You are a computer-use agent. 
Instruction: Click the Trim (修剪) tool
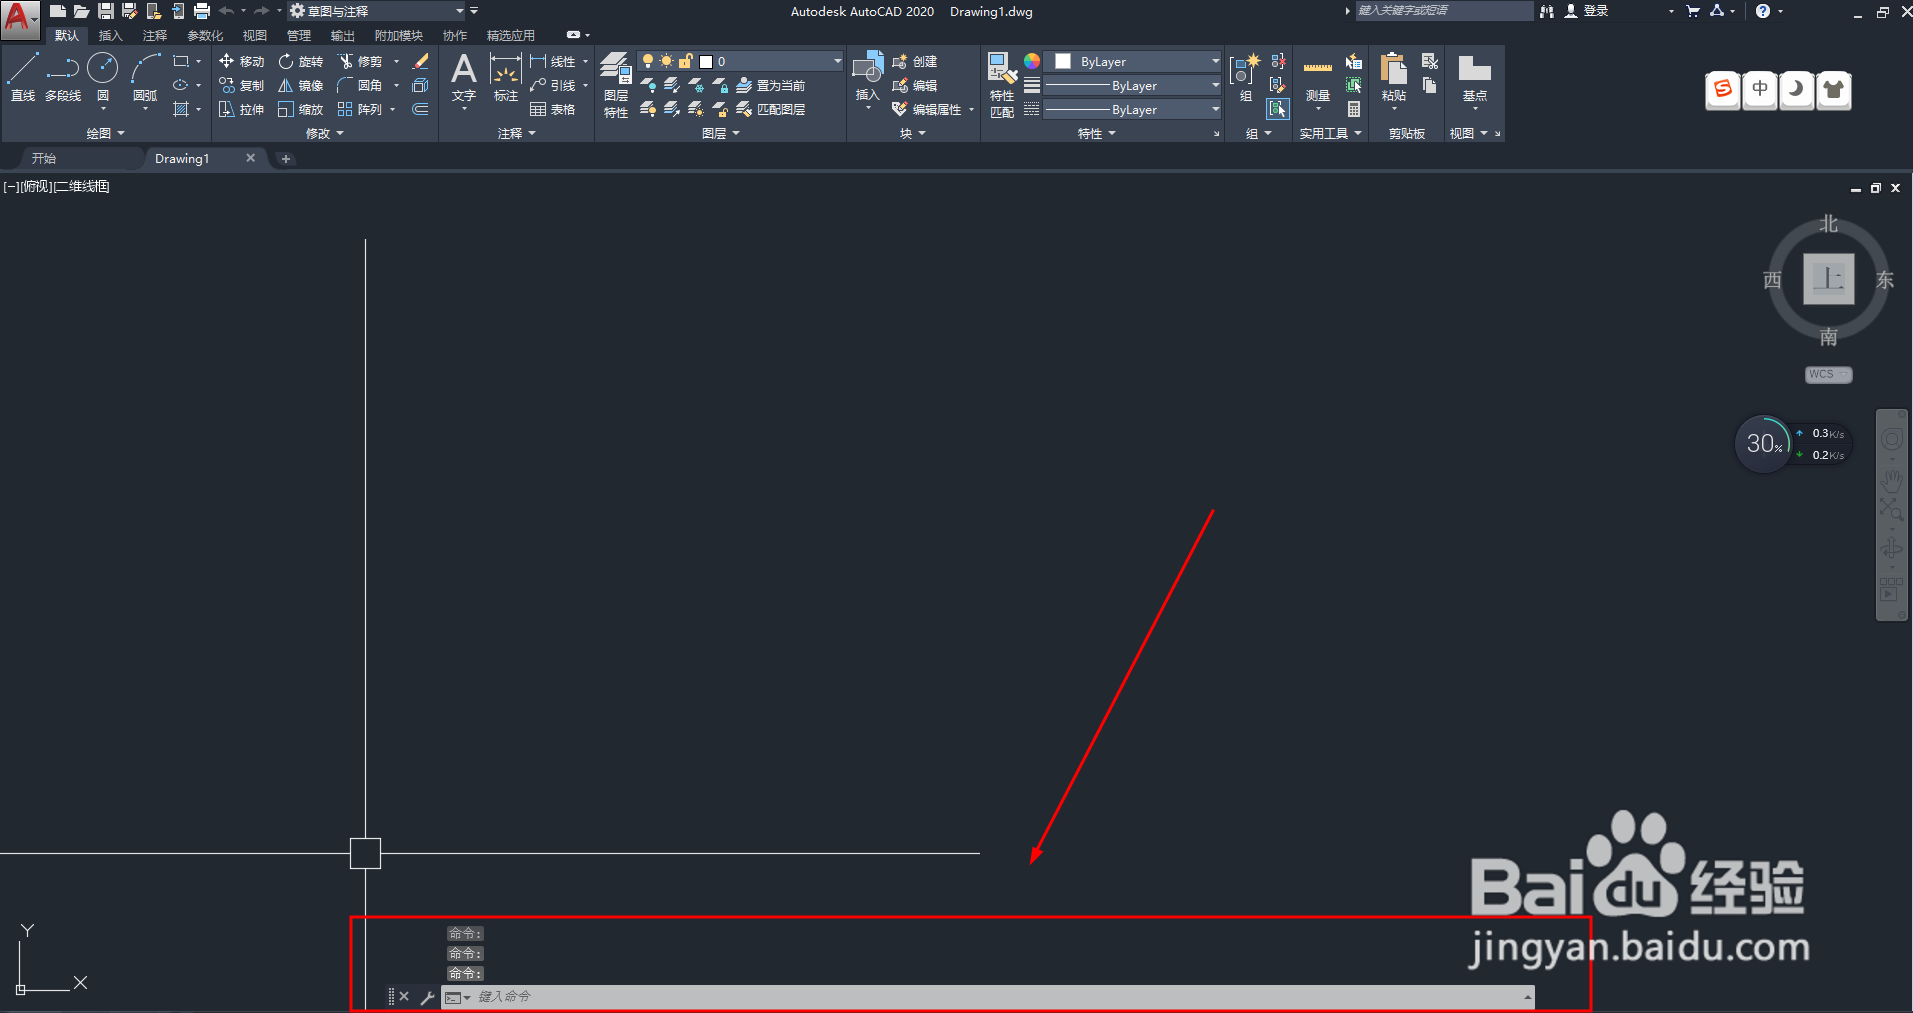pyautogui.click(x=360, y=61)
